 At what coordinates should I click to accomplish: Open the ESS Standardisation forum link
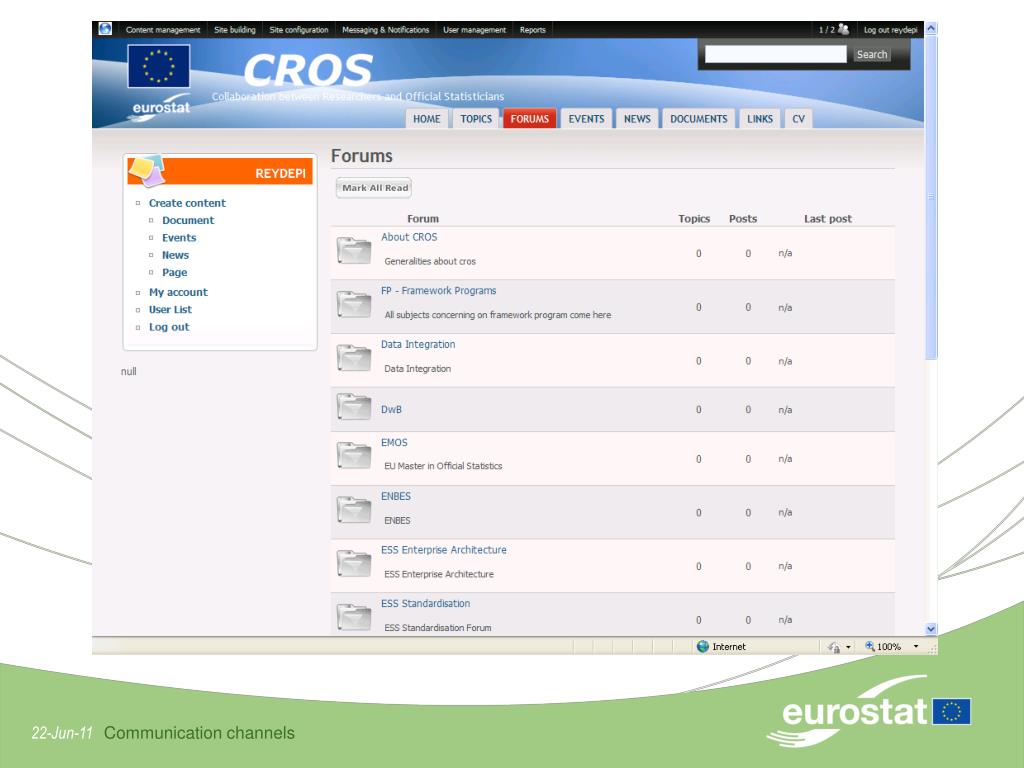pyautogui.click(x=425, y=603)
